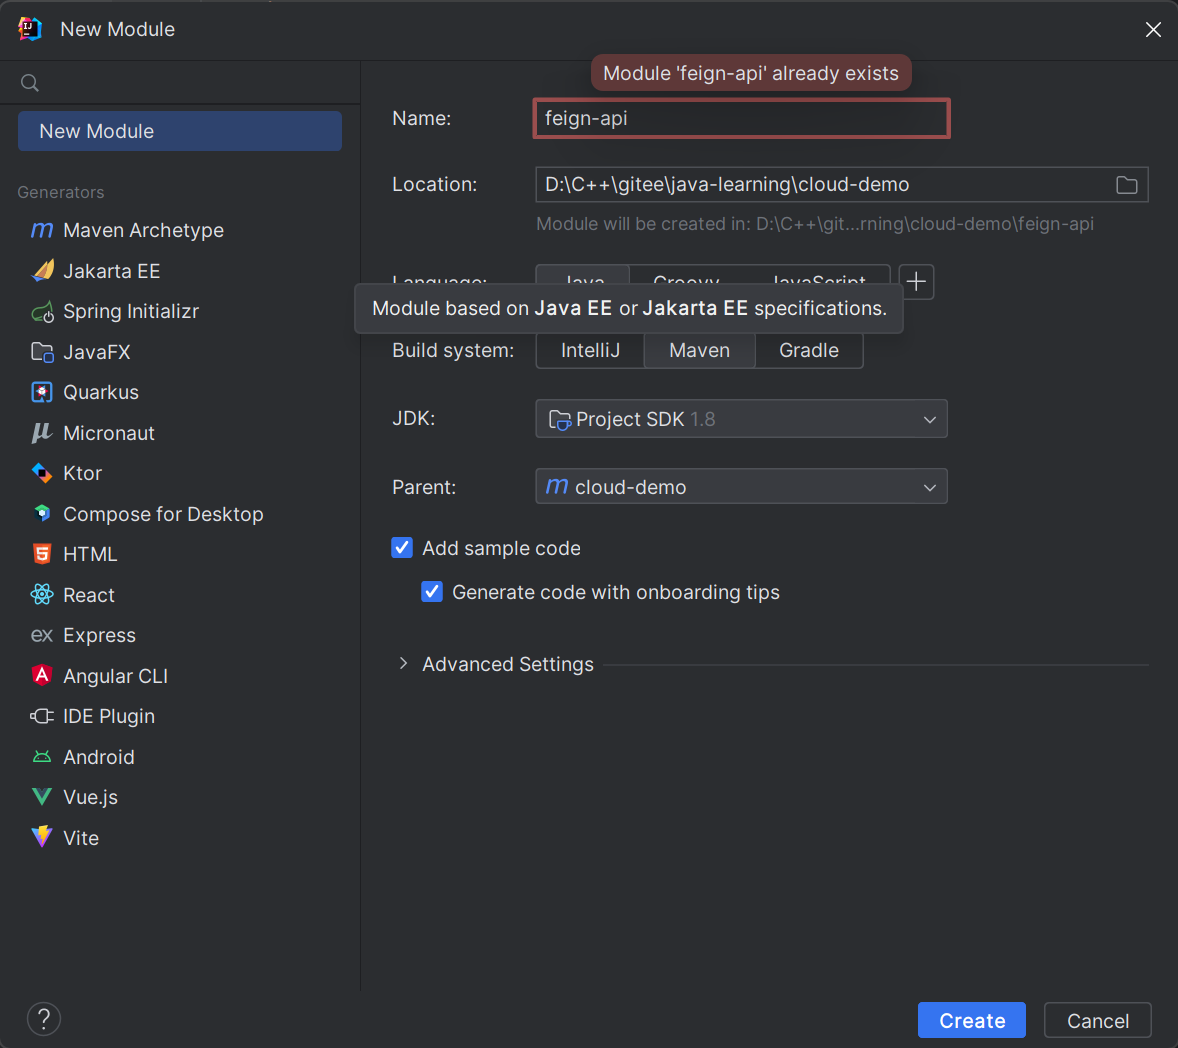Select Maven build system
1178x1048 pixels.
pos(699,351)
